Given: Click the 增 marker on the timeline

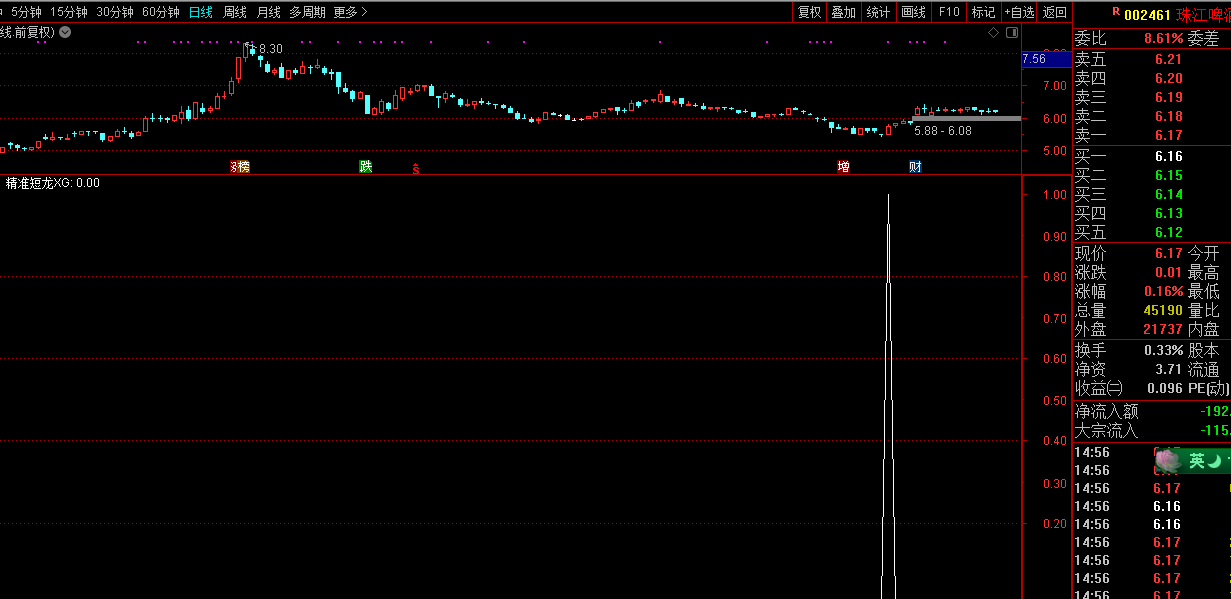Looking at the screenshot, I should click(x=843, y=167).
